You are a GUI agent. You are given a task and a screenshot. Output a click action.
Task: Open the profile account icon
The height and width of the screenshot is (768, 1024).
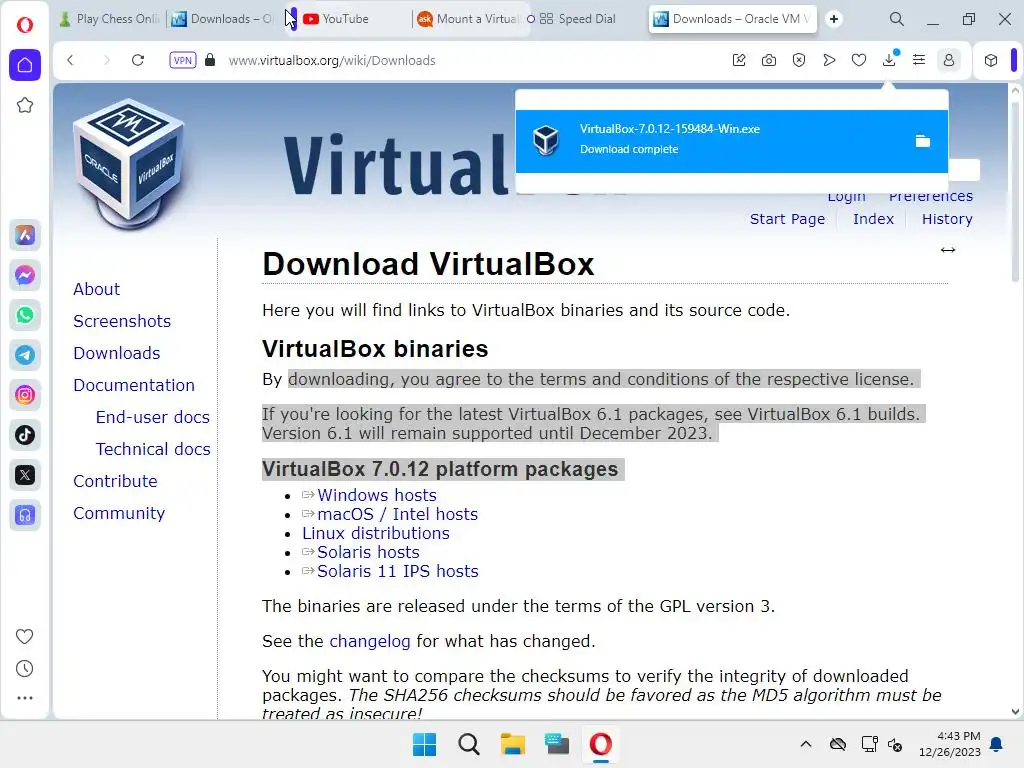click(x=949, y=60)
